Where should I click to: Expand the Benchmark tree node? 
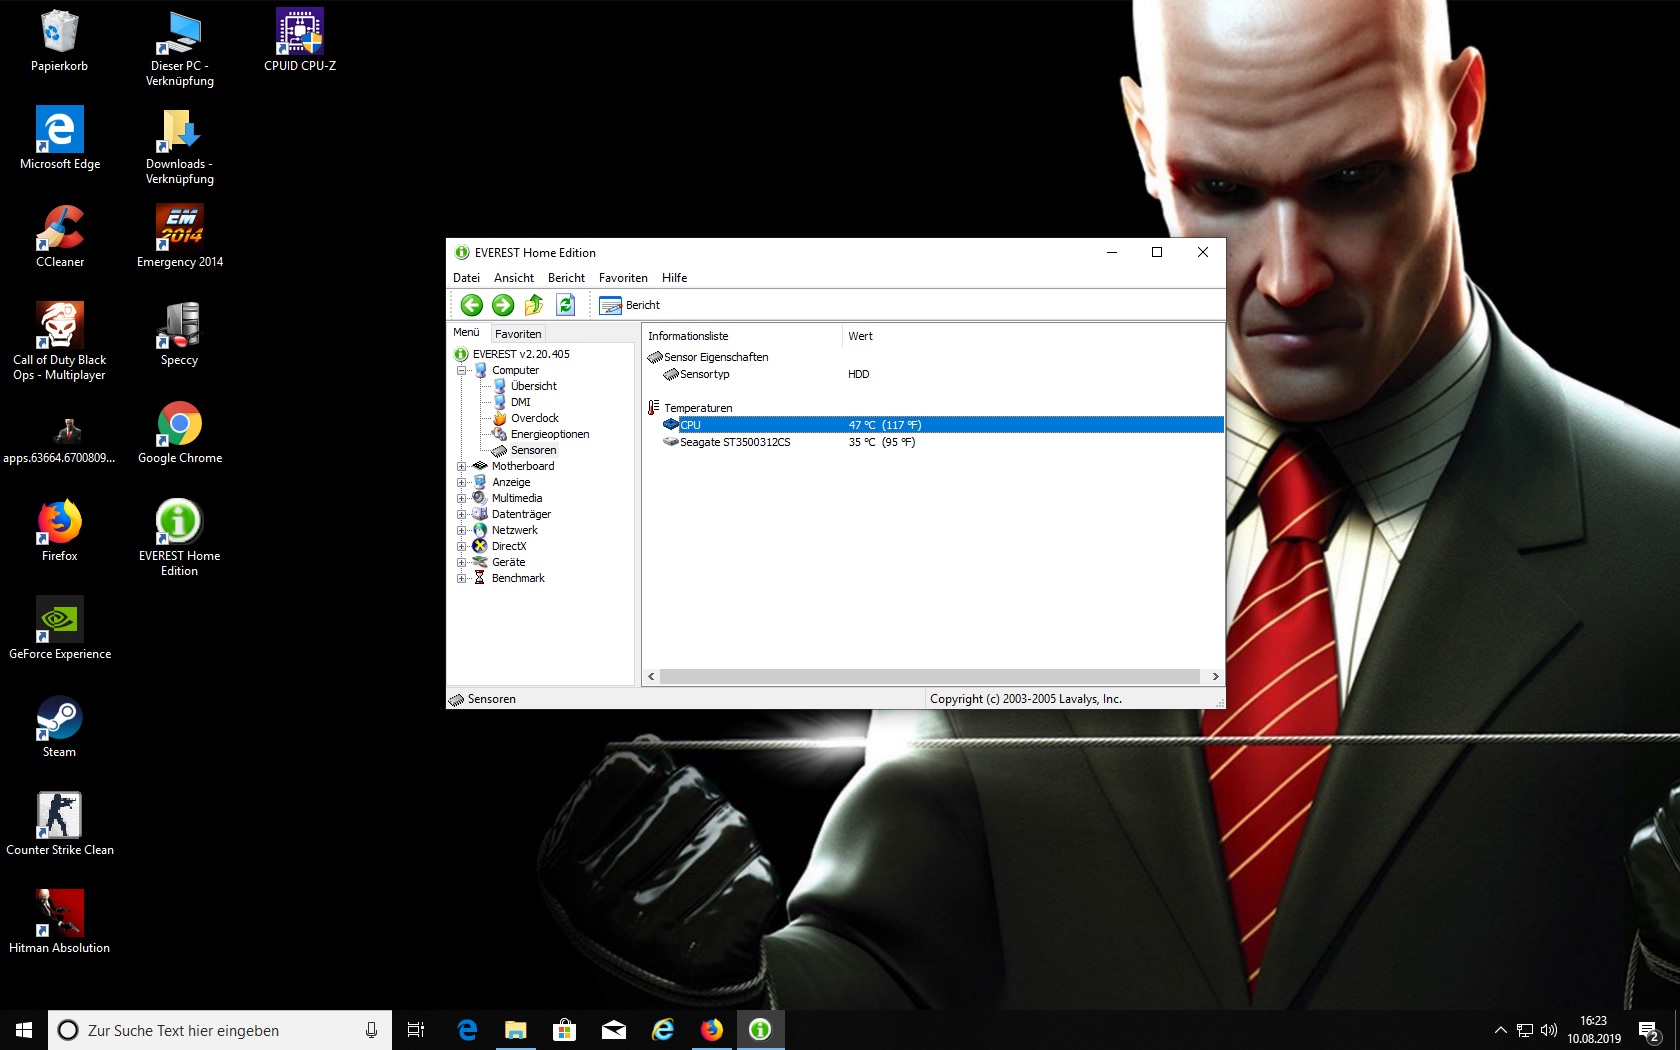pyautogui.click(x=462, y=578)
